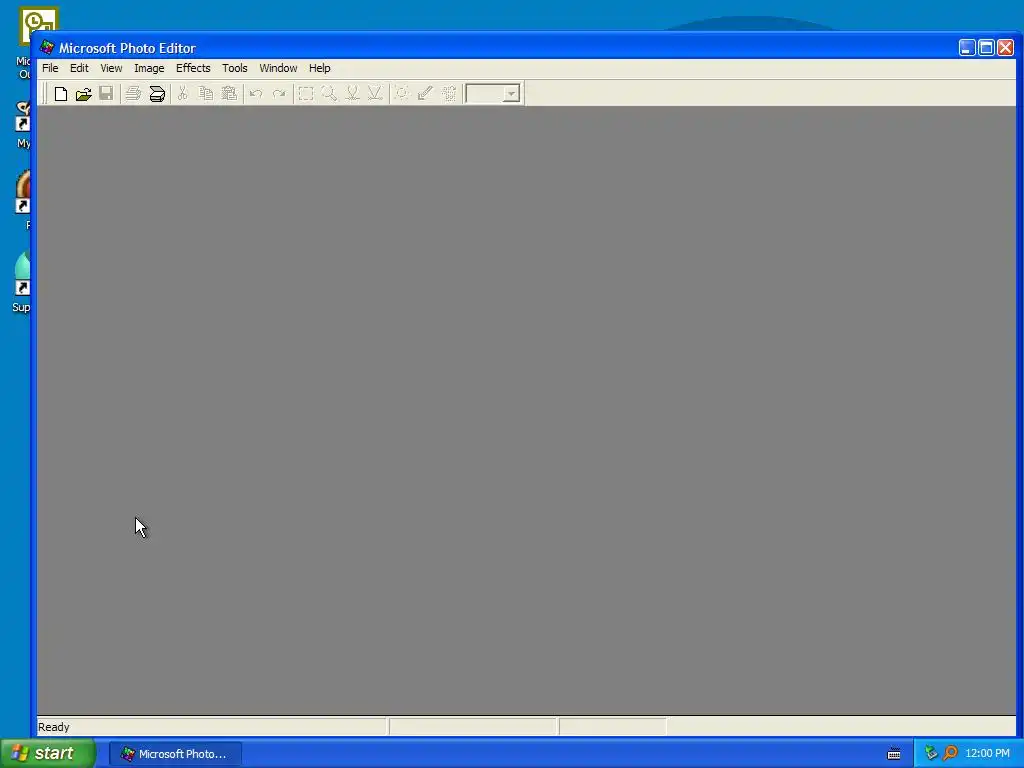Open the Effects menu

[x=193, y=68]
